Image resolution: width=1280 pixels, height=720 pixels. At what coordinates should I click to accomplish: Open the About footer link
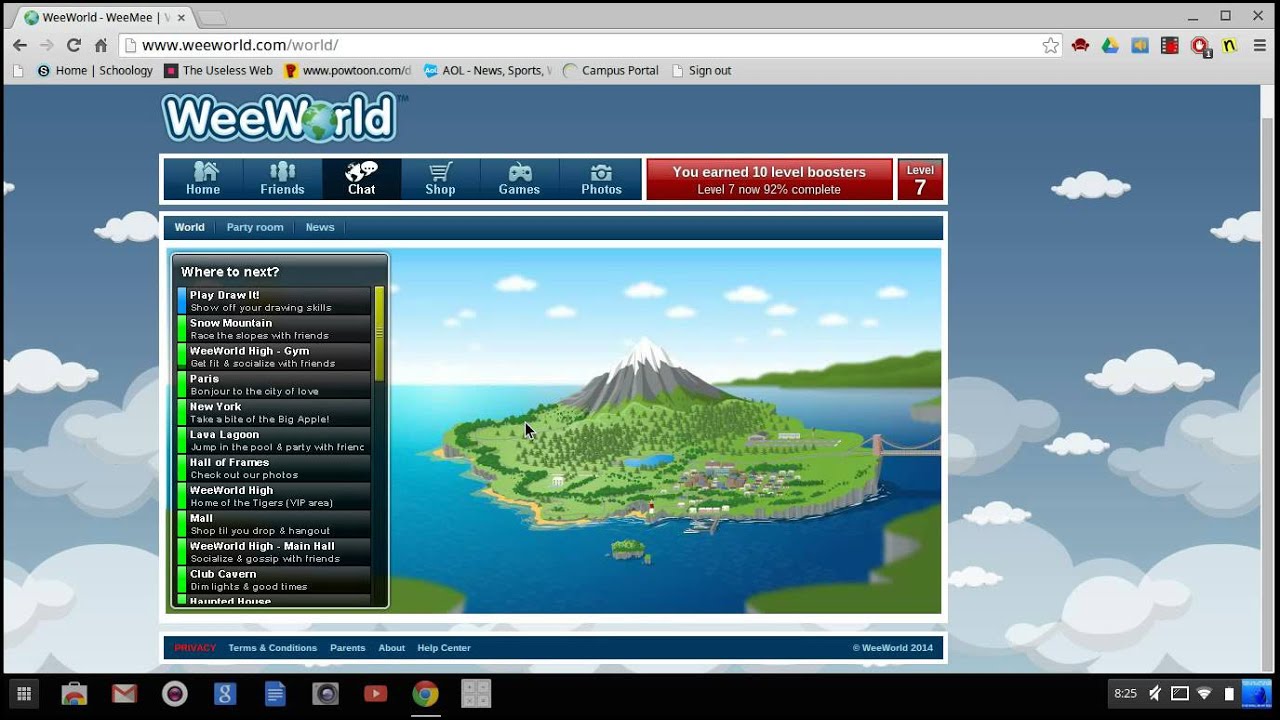391,648
